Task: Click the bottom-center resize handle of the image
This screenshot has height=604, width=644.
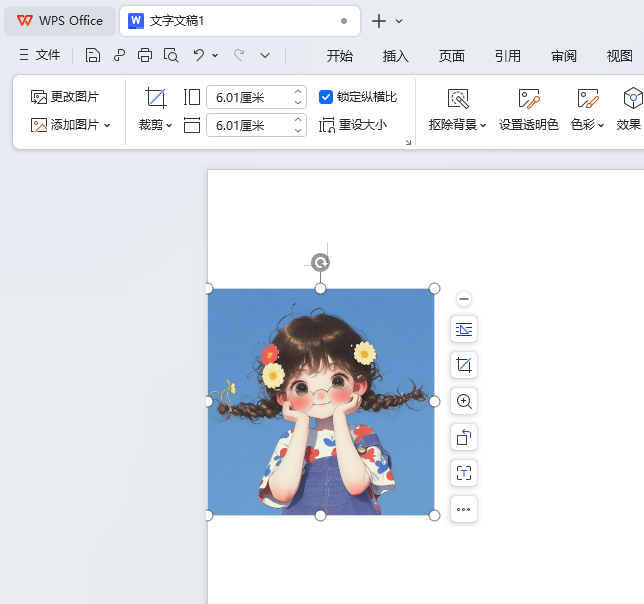Action: pyautogui.click(x=320, y=516)
